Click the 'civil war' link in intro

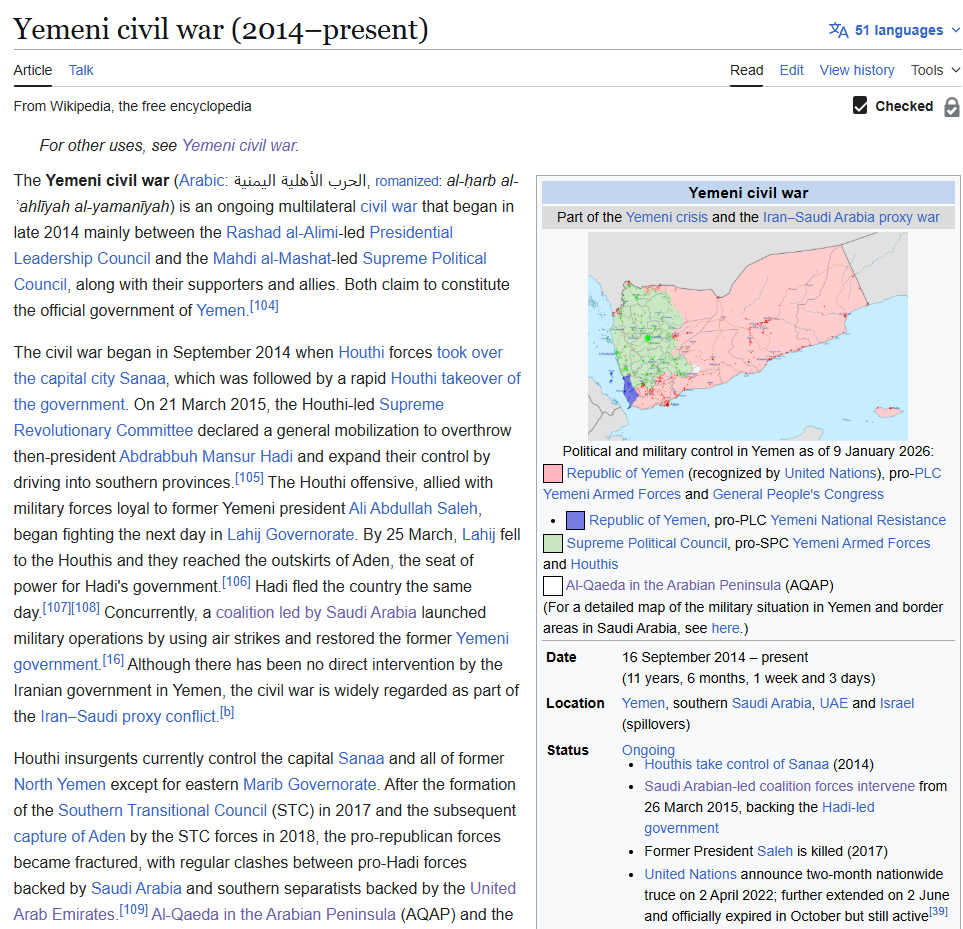pos(388,206)
